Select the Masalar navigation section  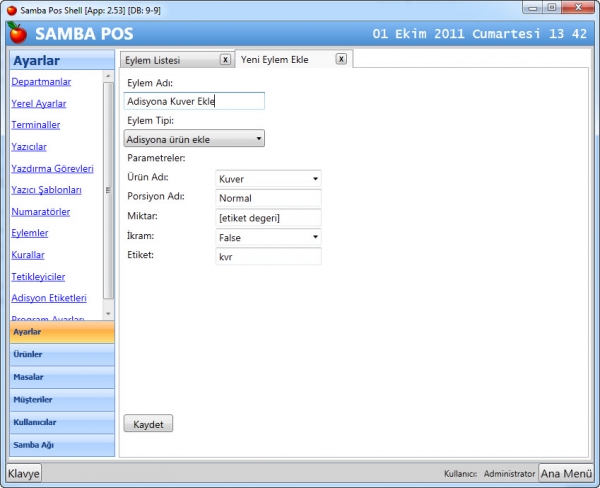62,377
